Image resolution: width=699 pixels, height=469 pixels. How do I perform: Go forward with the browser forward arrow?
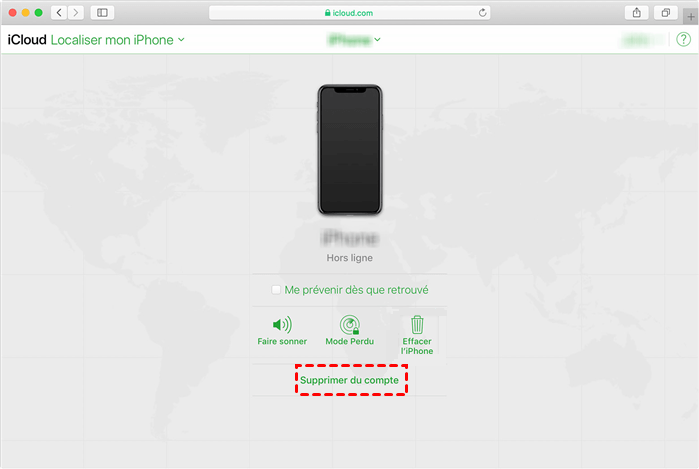[76, 12]
